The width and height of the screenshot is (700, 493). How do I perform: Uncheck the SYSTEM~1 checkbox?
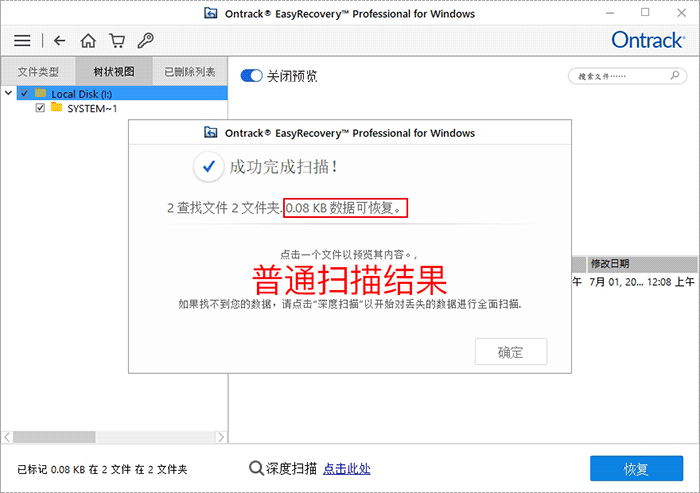40,108
